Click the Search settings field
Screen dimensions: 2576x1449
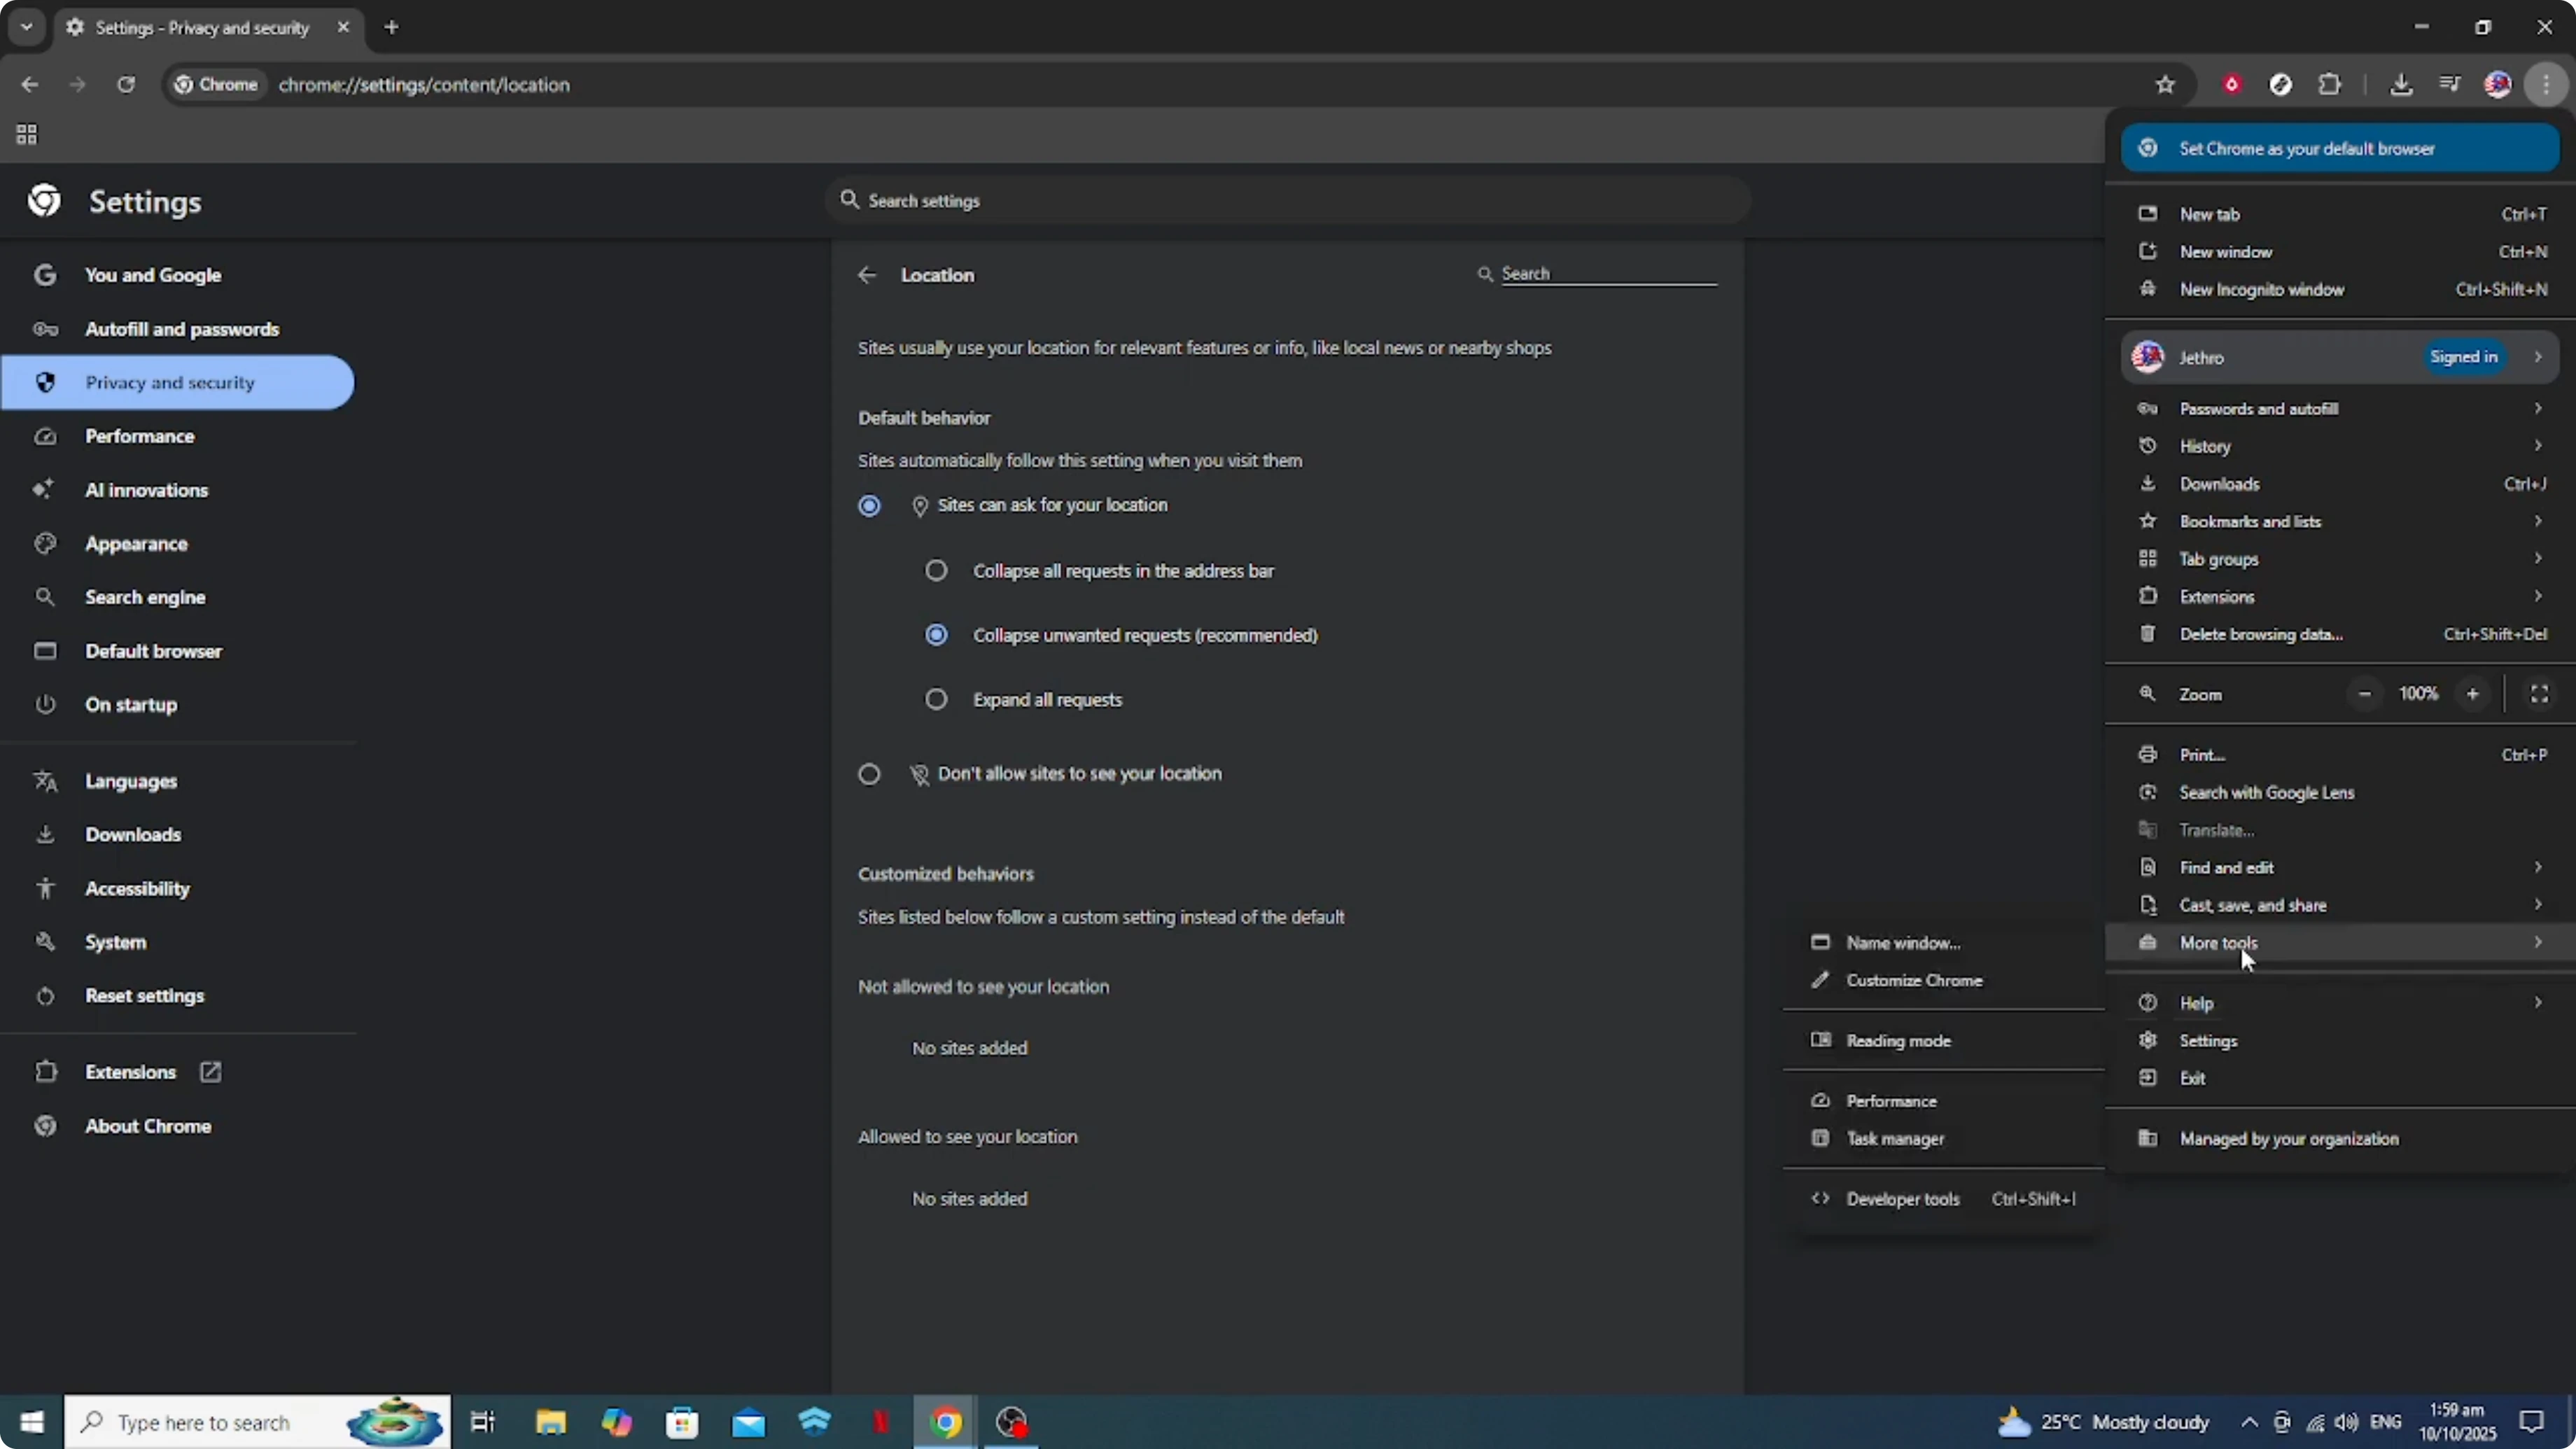tap(1286, 200)
